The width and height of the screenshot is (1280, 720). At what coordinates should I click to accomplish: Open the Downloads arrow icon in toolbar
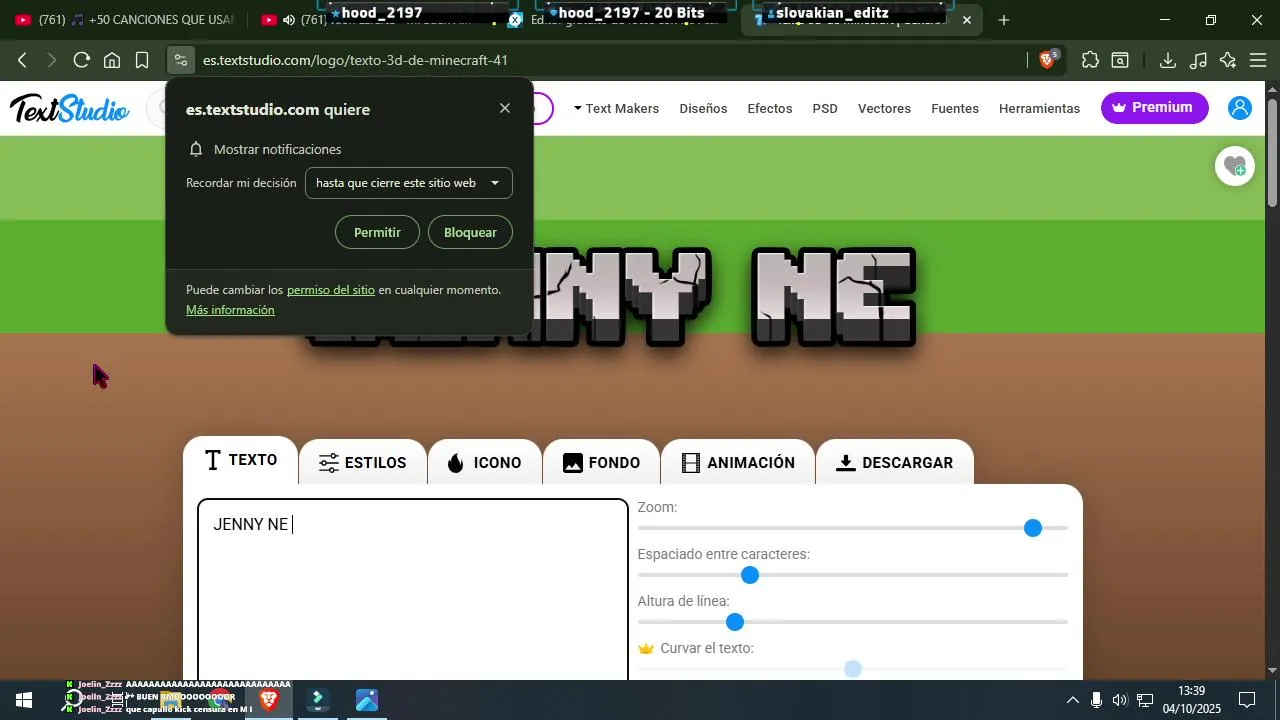[1167, 60]
